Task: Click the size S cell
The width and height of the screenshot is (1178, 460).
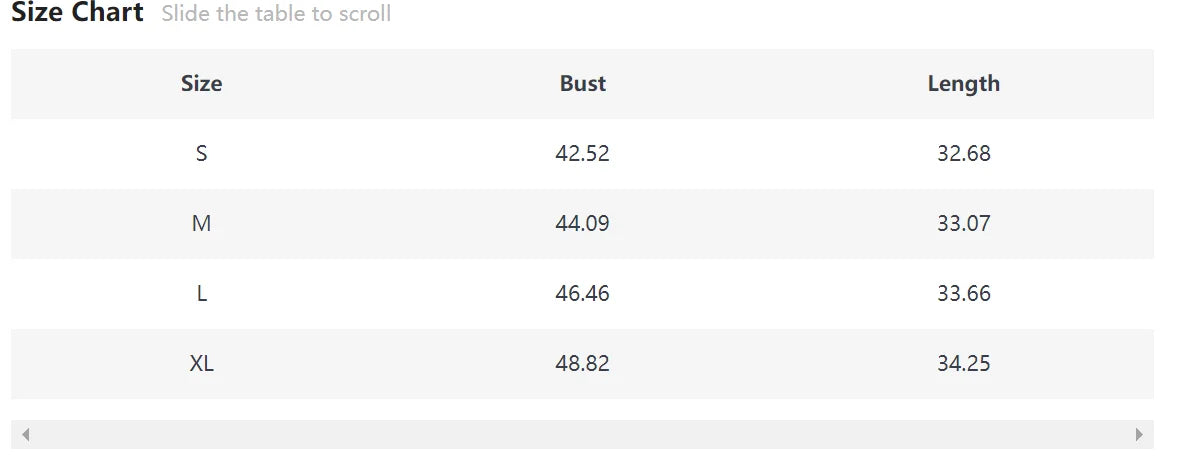Action: tap(201, 153)
